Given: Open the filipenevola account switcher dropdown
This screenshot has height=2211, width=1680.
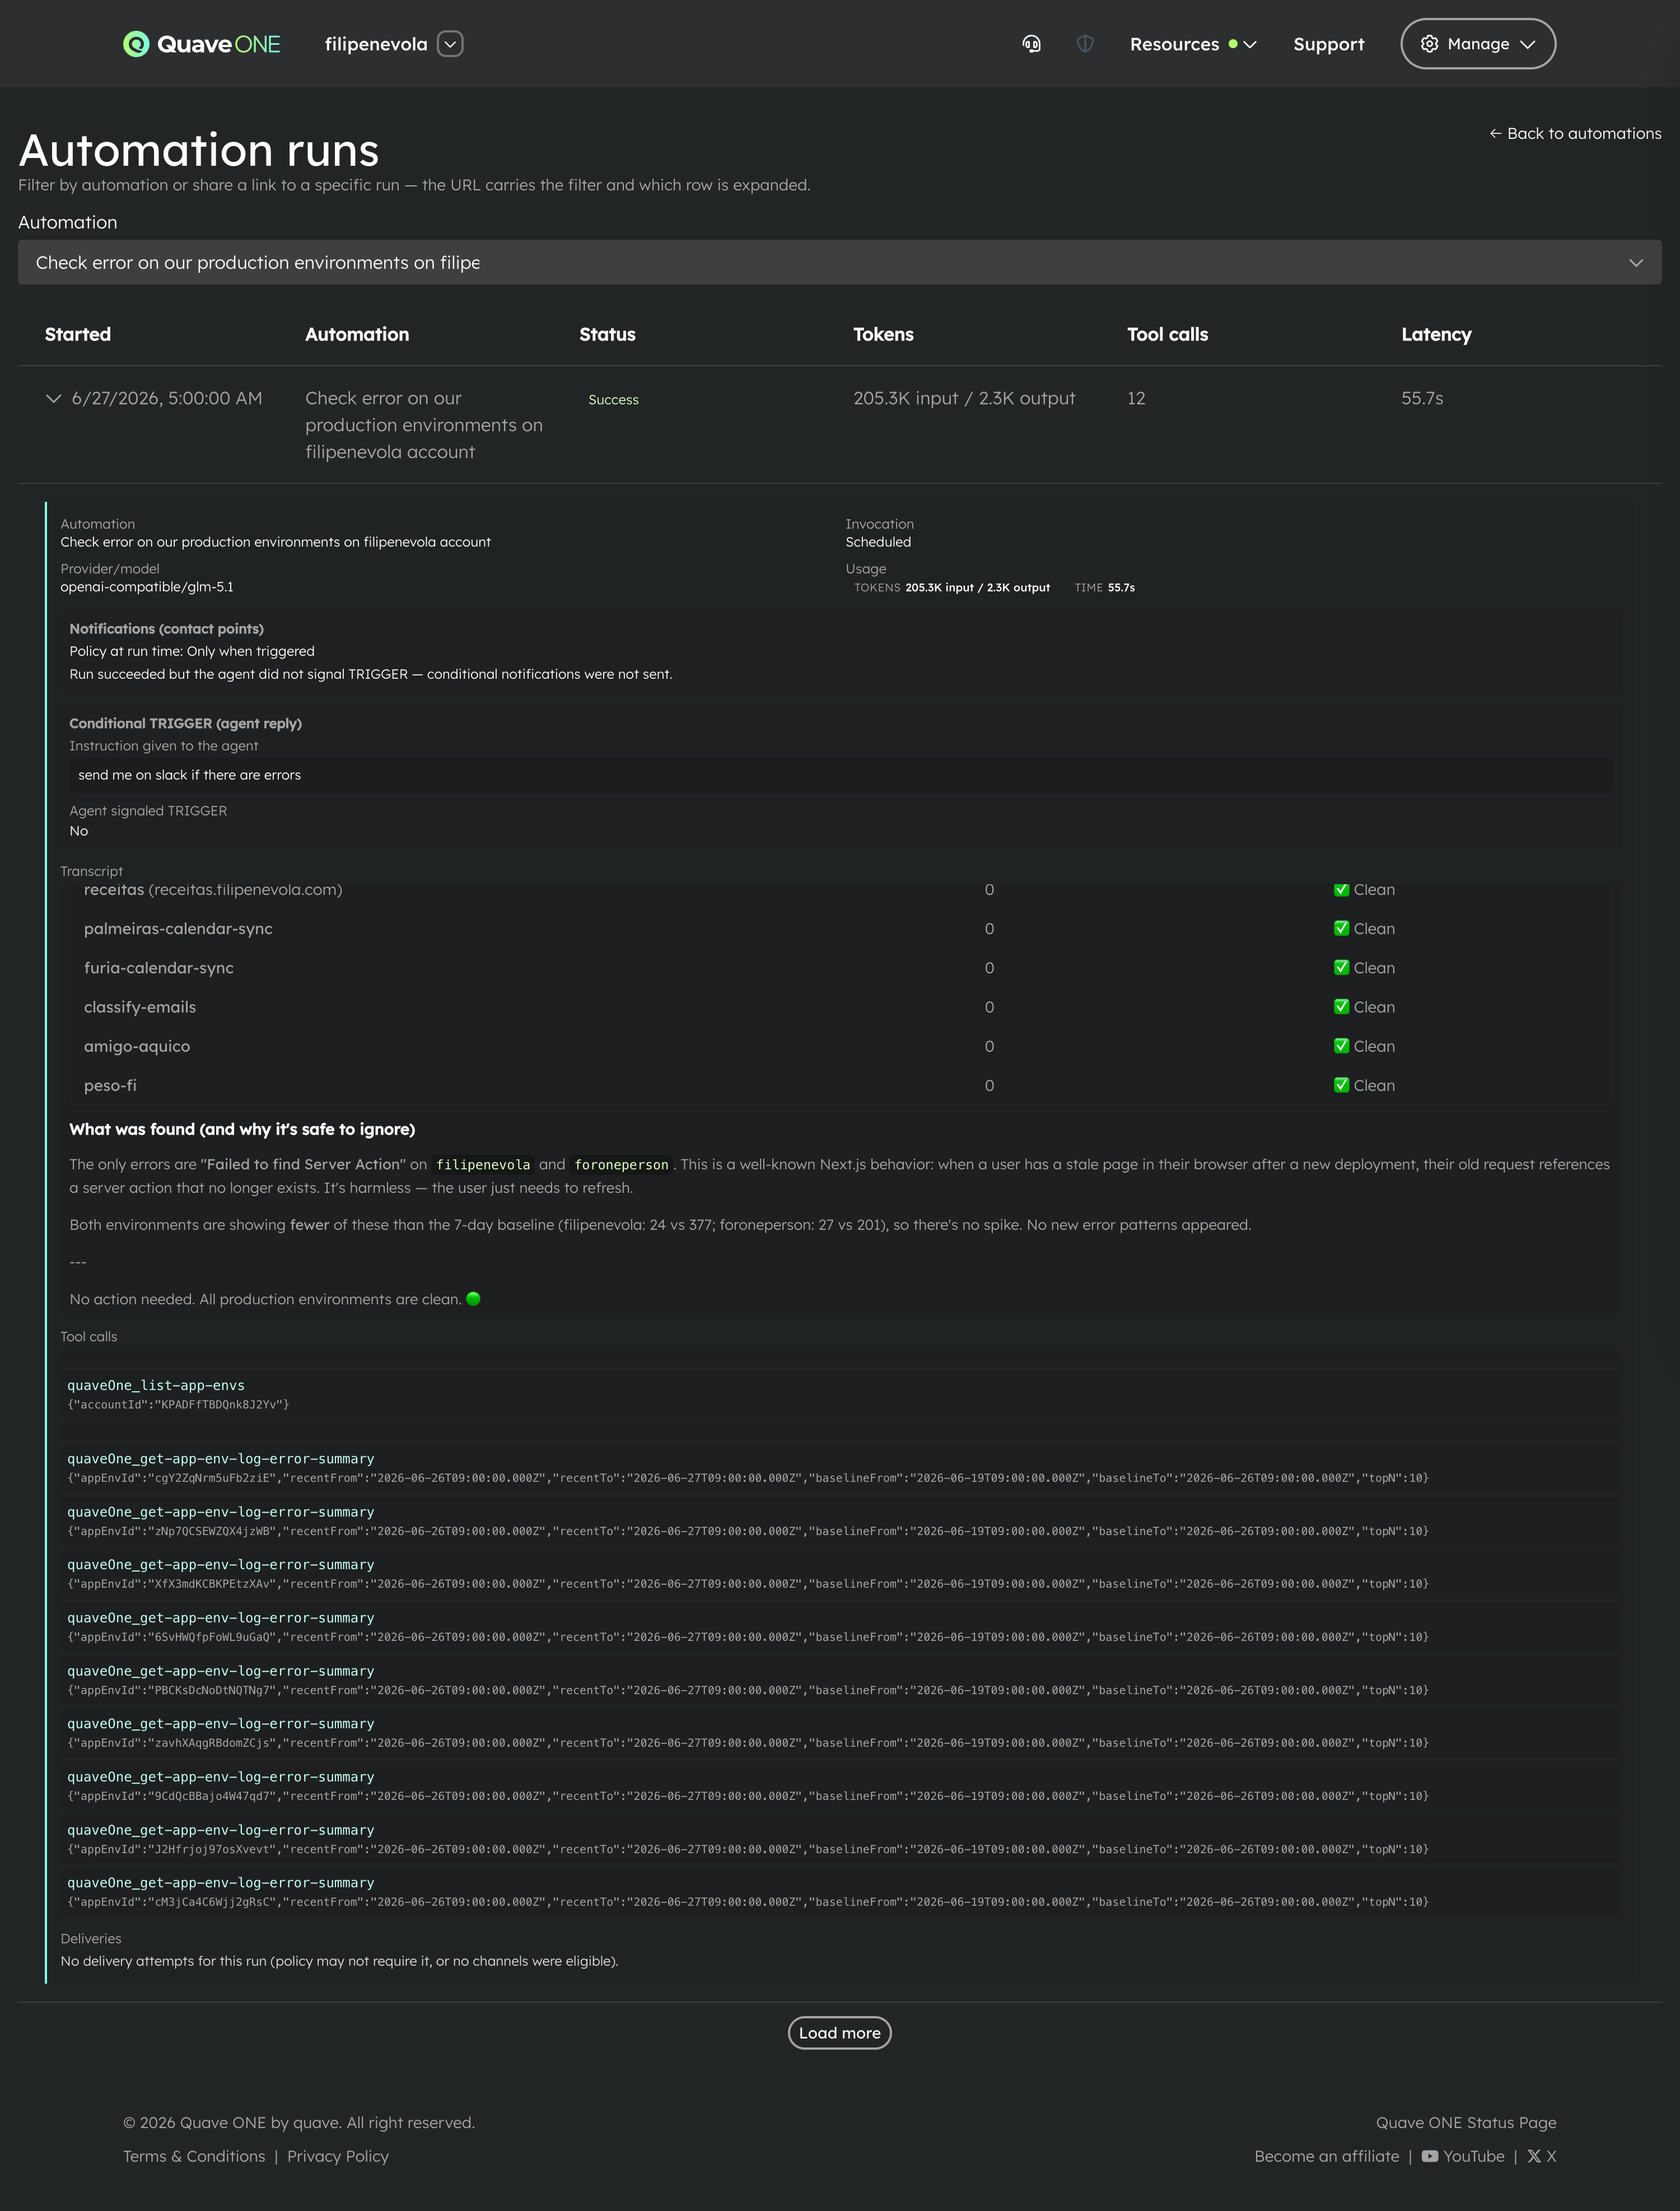Looking at the screenshot, I should (x=450, y=44).
